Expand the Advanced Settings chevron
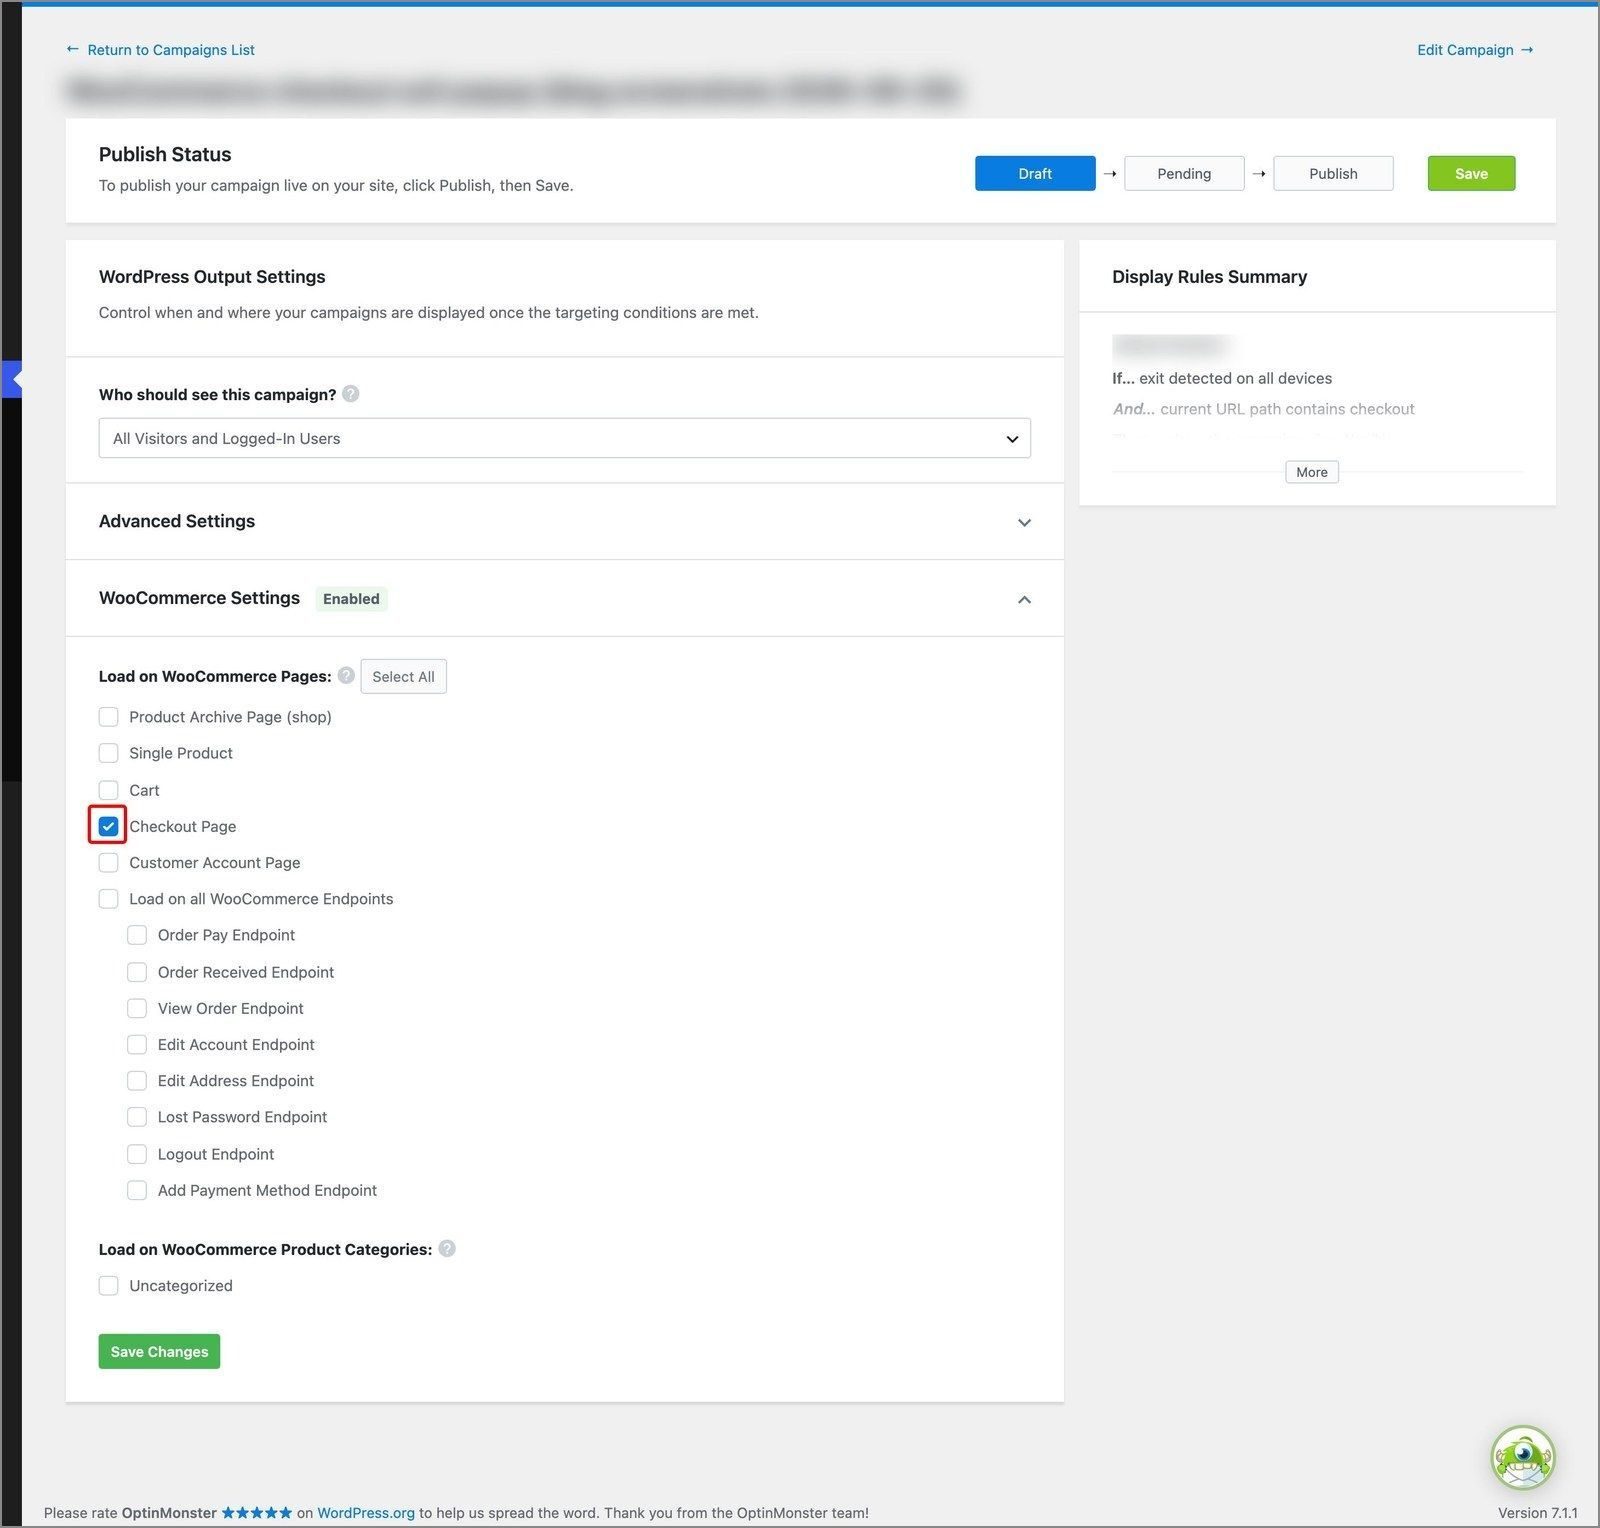The width and height of the screenshot is (1600, 1528). (x=1024, y=522)
